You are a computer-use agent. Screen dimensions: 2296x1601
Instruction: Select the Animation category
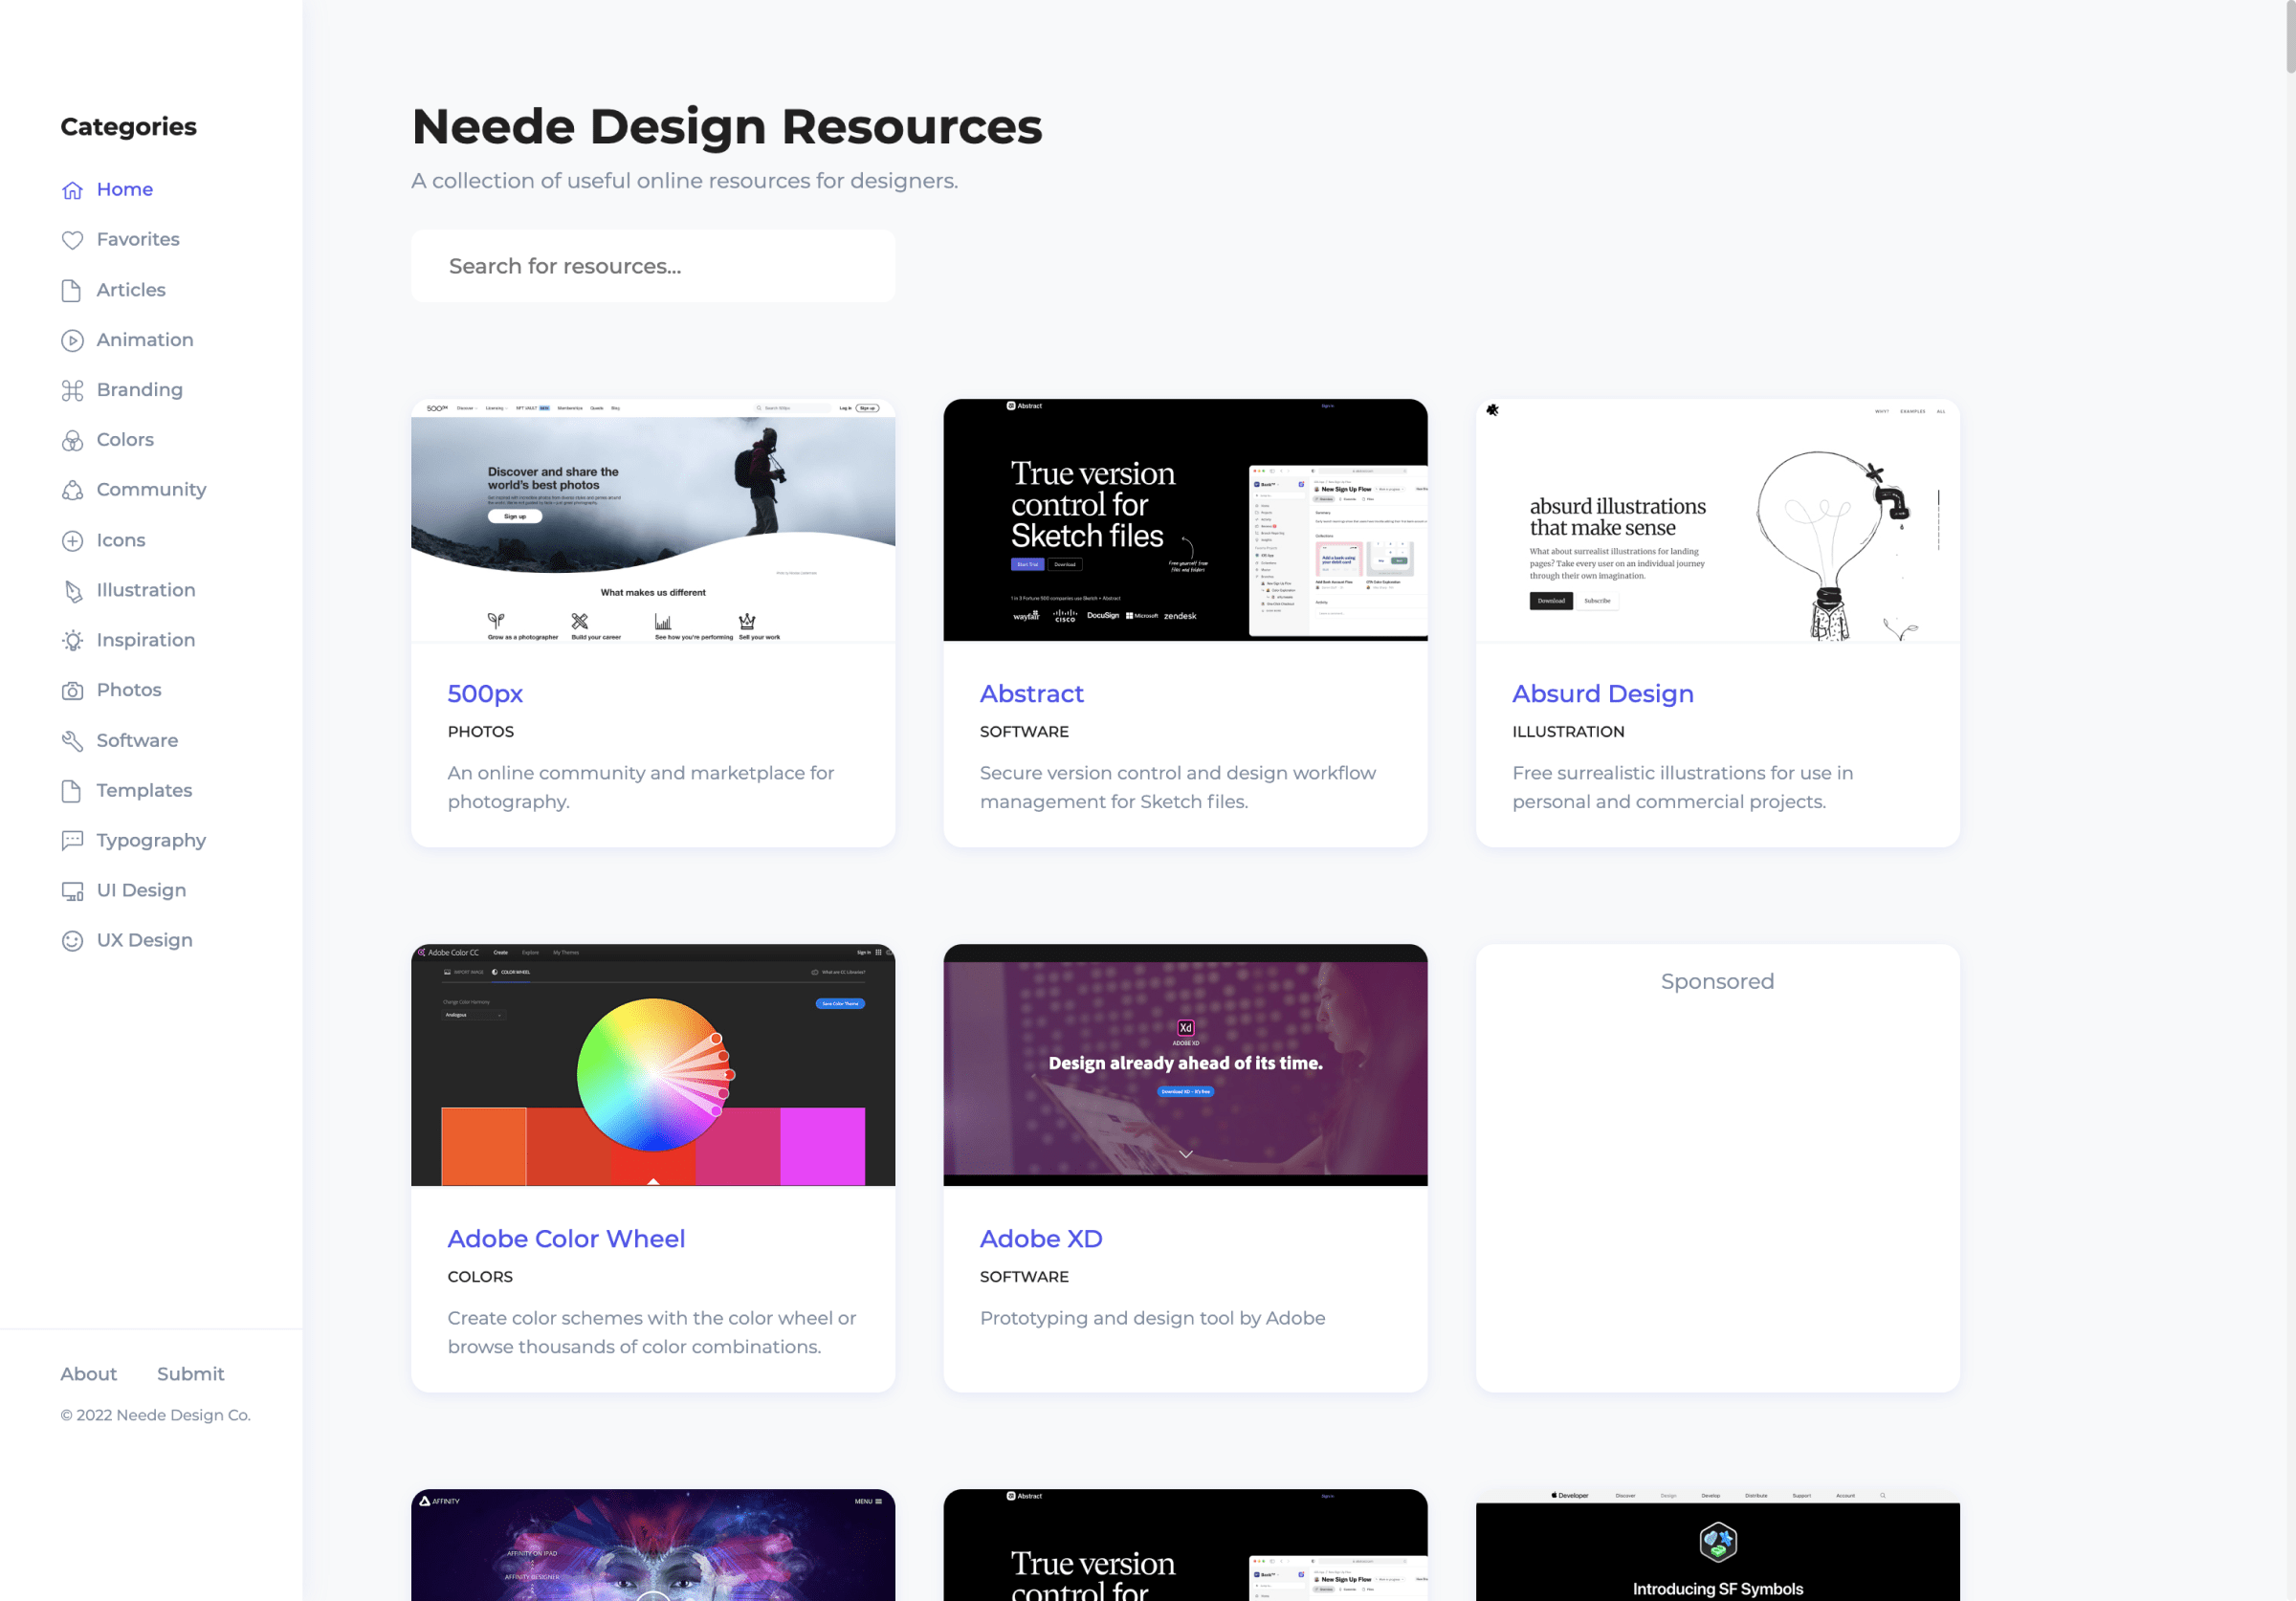145,339
